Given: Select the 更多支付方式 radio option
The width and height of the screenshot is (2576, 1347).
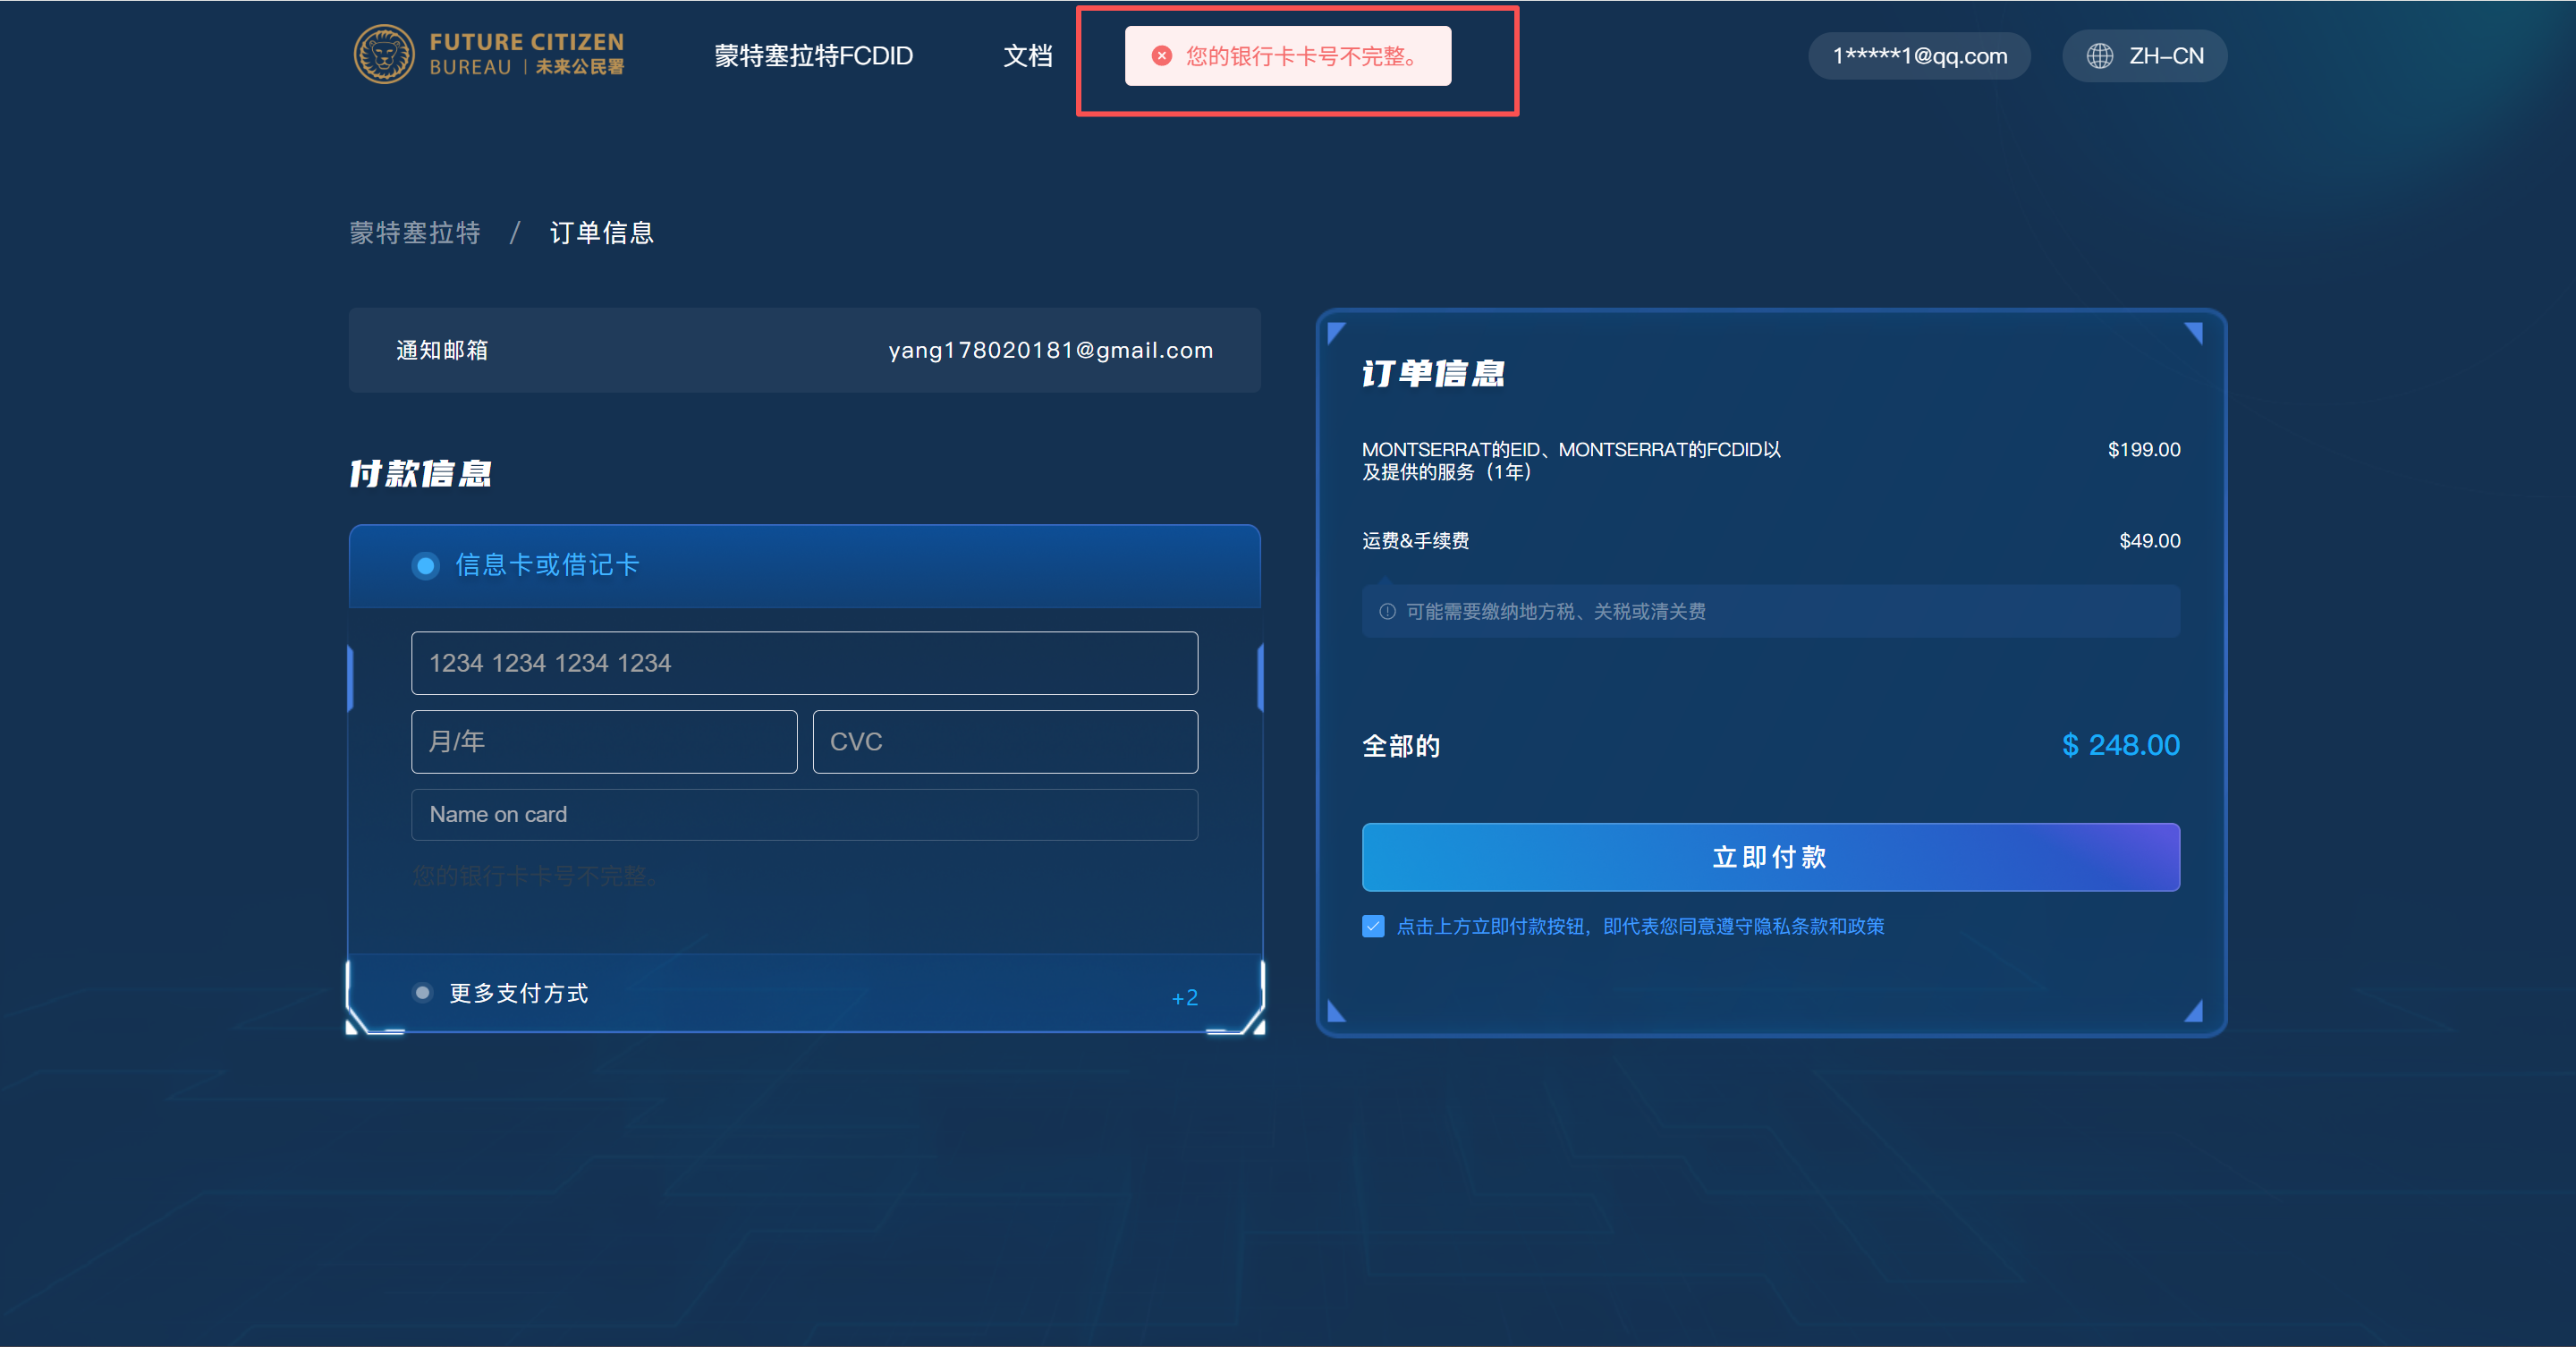Looking at the screenshot, I should (422, 992).
